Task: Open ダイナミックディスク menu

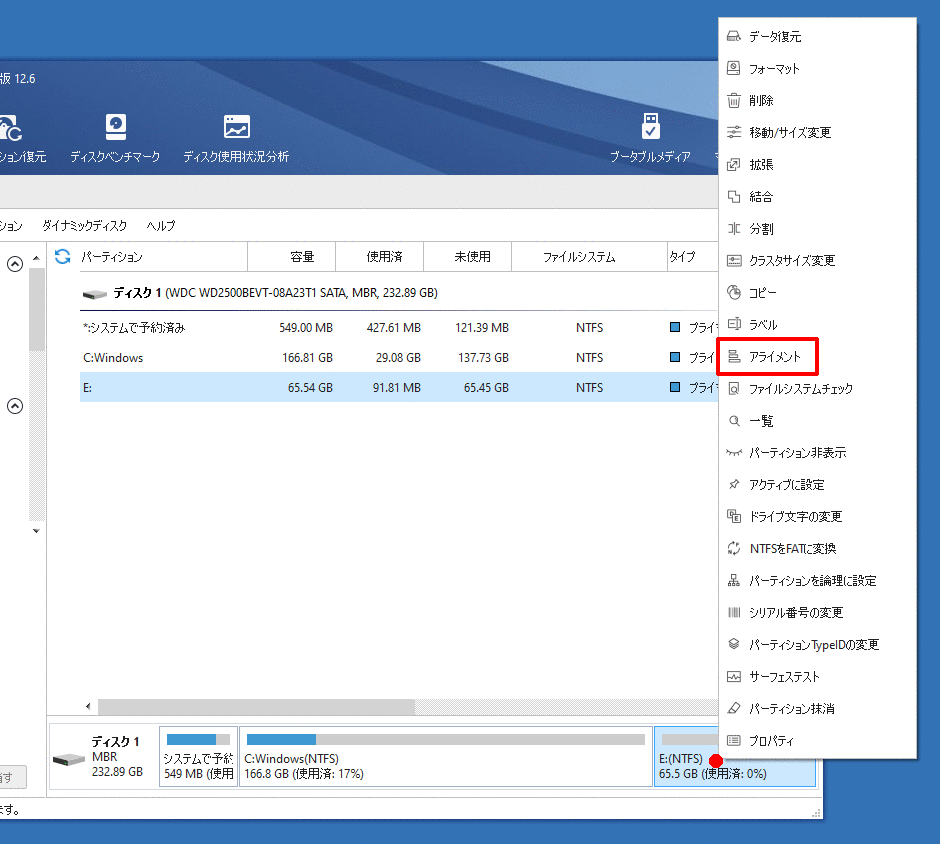Action: (x=84, y=226)
